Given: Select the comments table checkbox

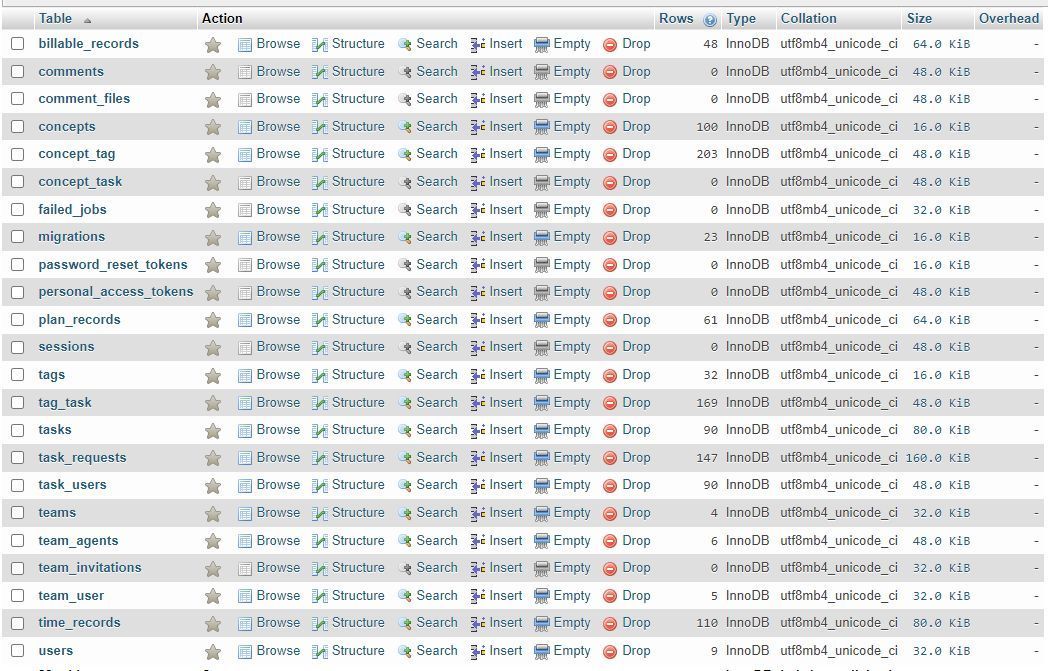Looking at the screenshot, I should [x=18, y=72].
